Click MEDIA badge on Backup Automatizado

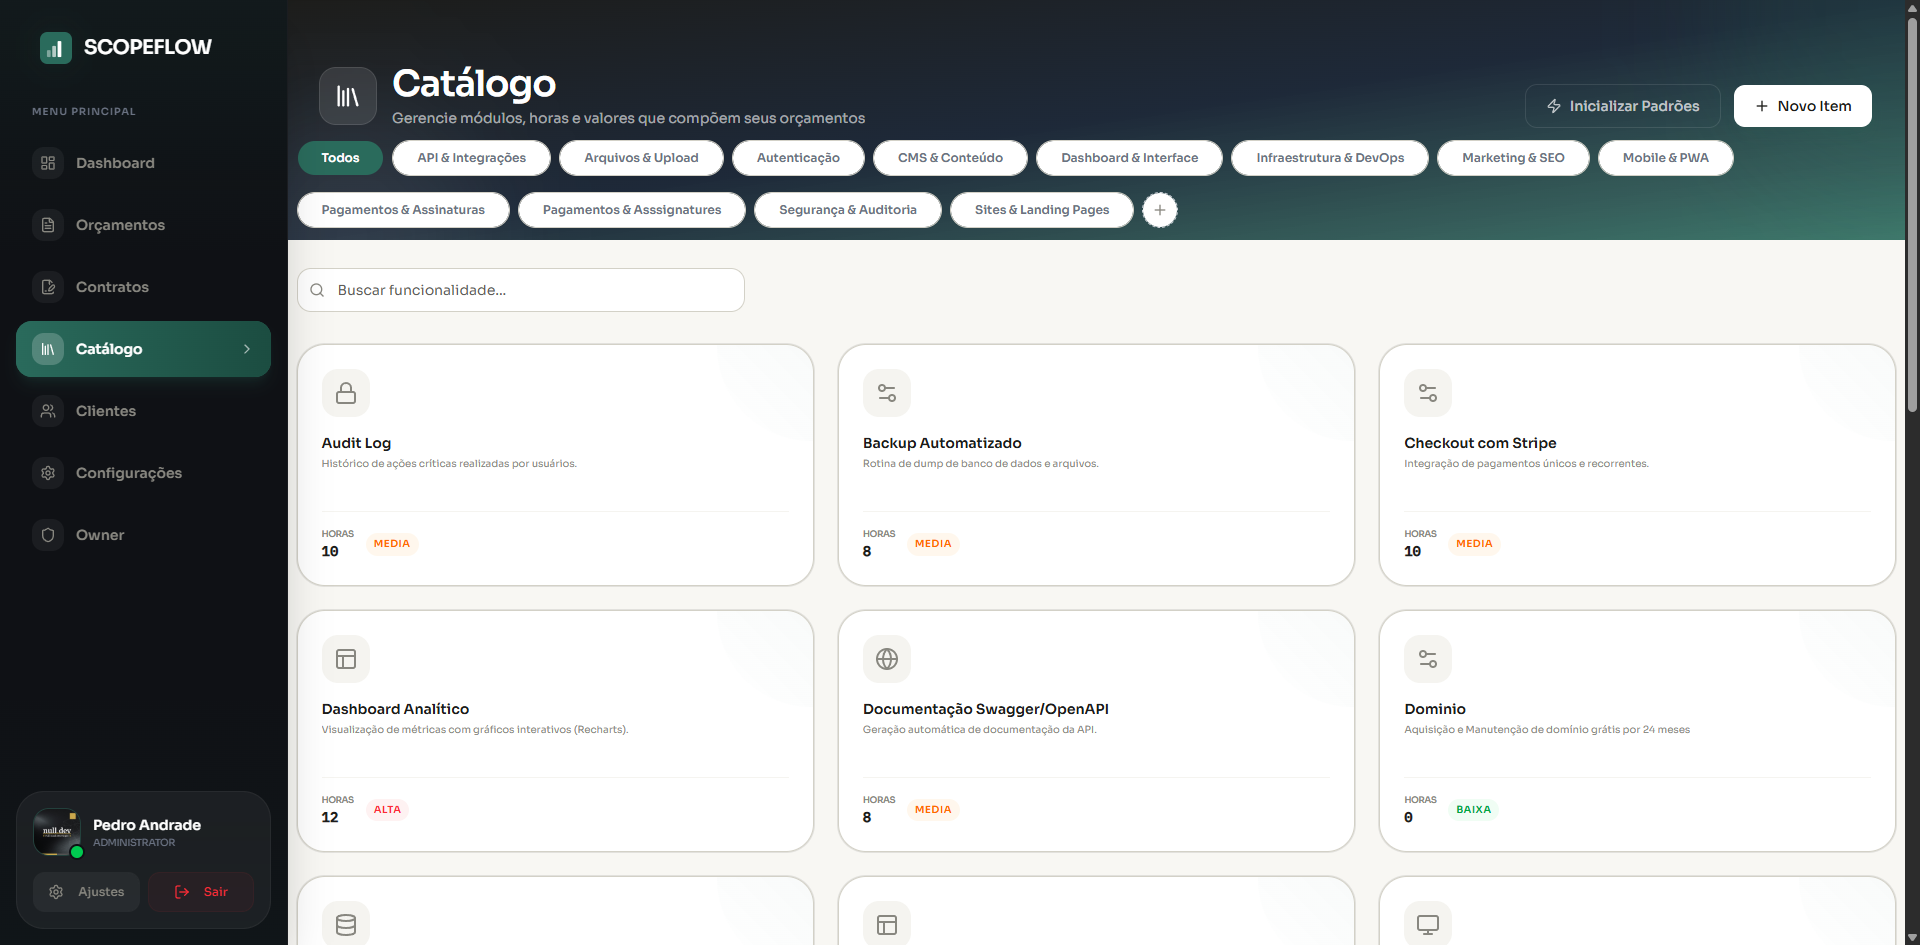933,544
